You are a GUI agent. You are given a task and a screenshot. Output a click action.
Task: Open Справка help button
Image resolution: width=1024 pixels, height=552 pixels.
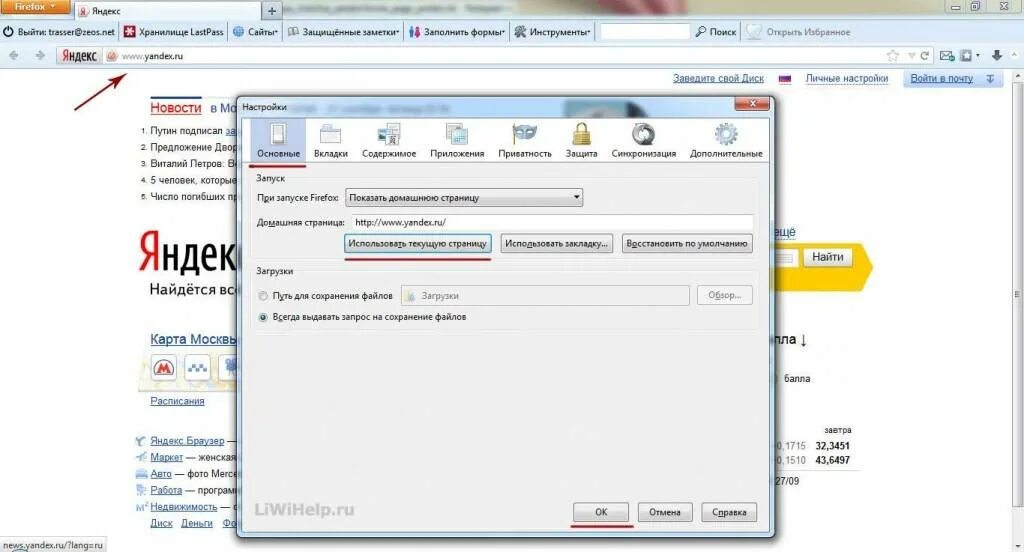729,512
